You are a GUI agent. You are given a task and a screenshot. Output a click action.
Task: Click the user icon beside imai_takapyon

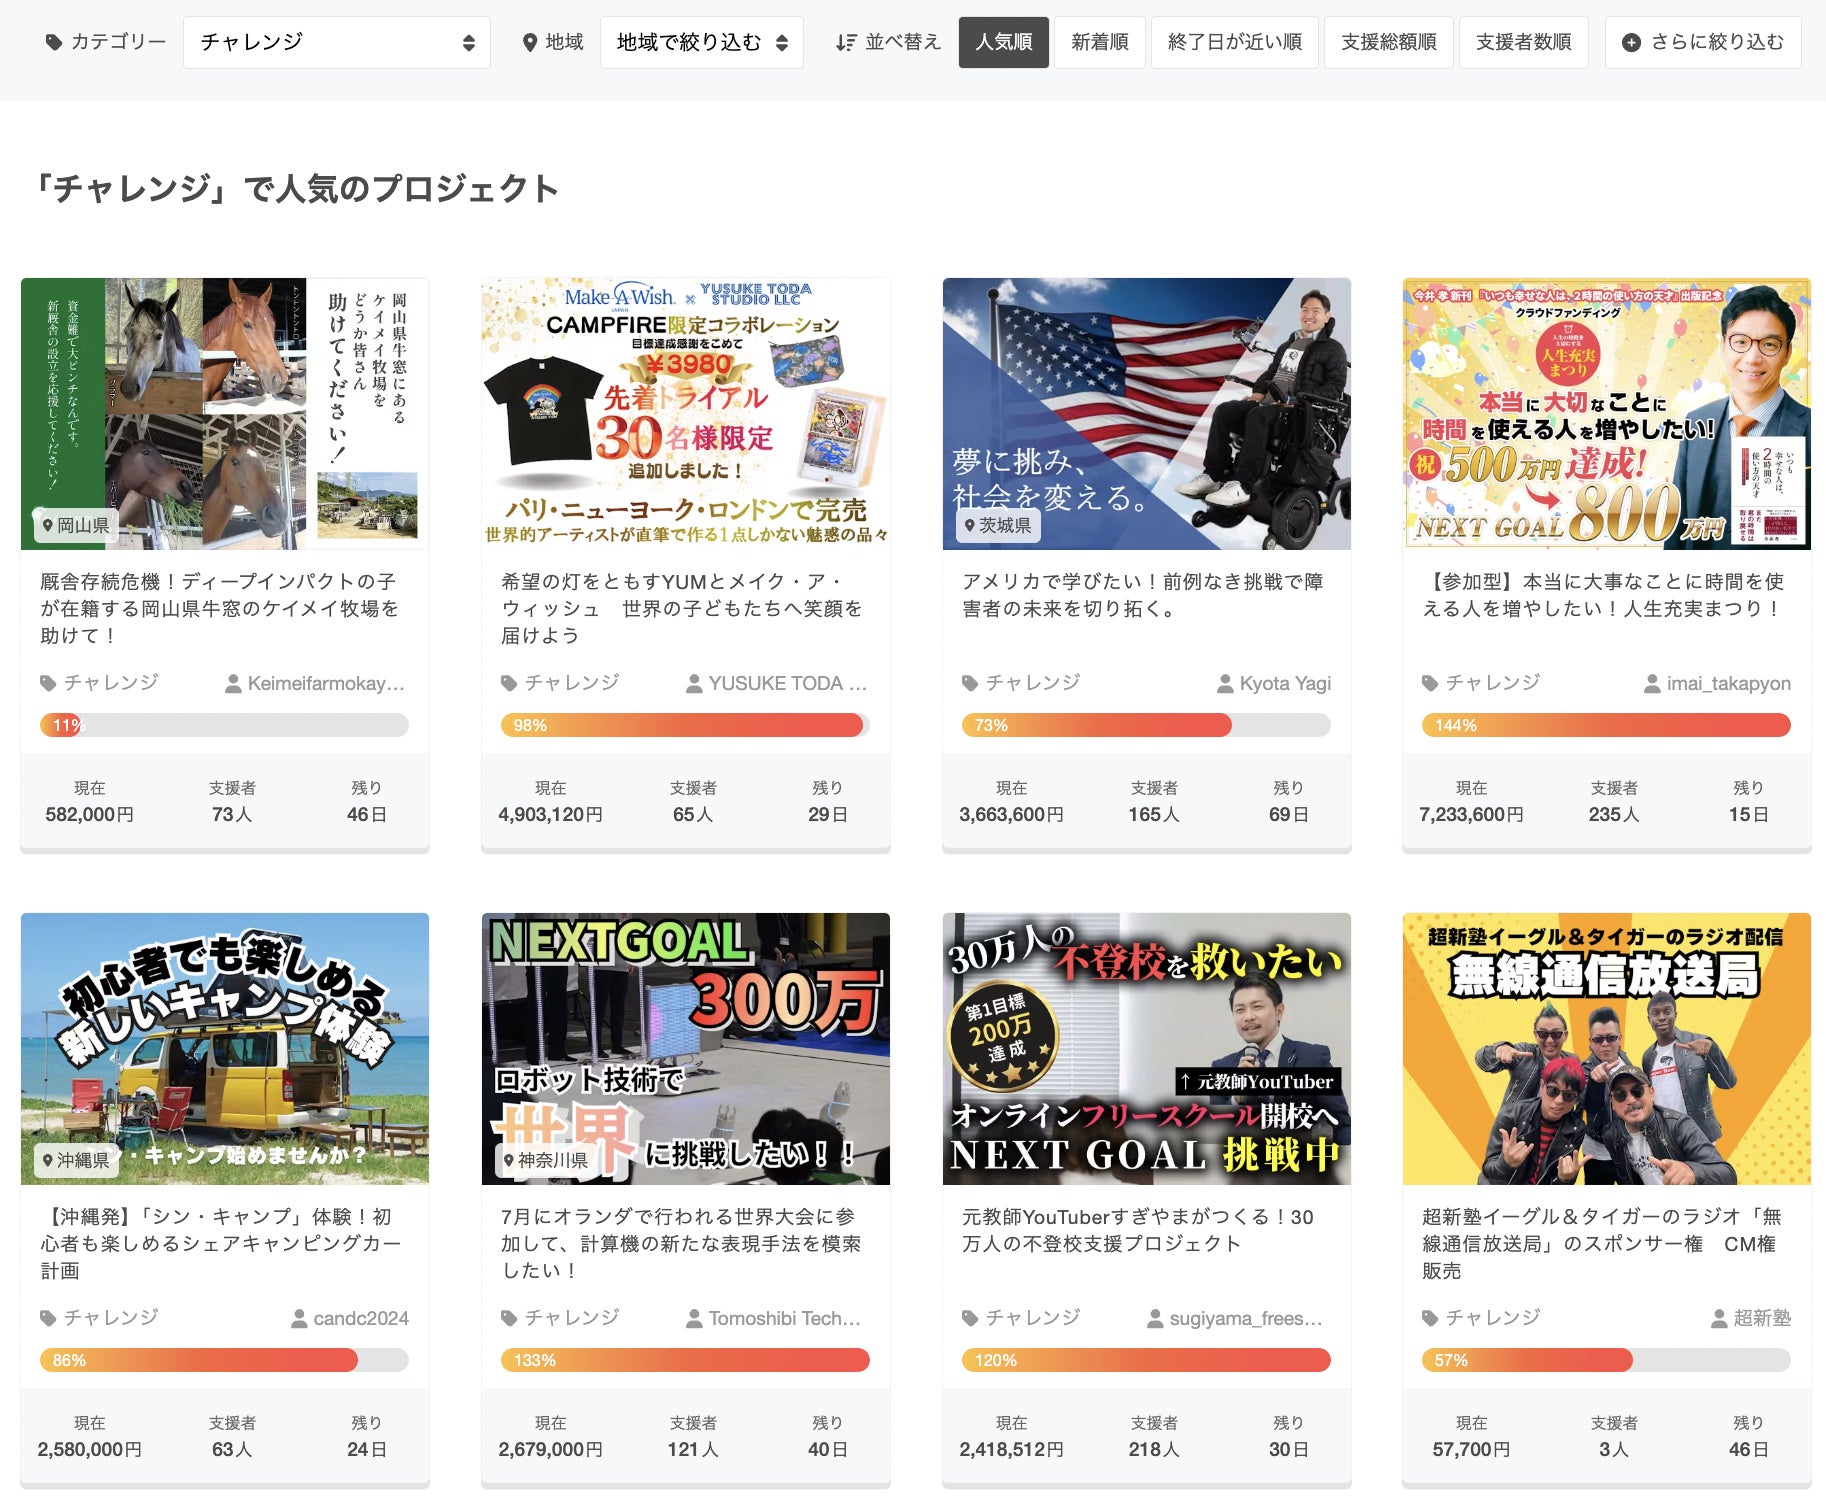[1652, 684]
